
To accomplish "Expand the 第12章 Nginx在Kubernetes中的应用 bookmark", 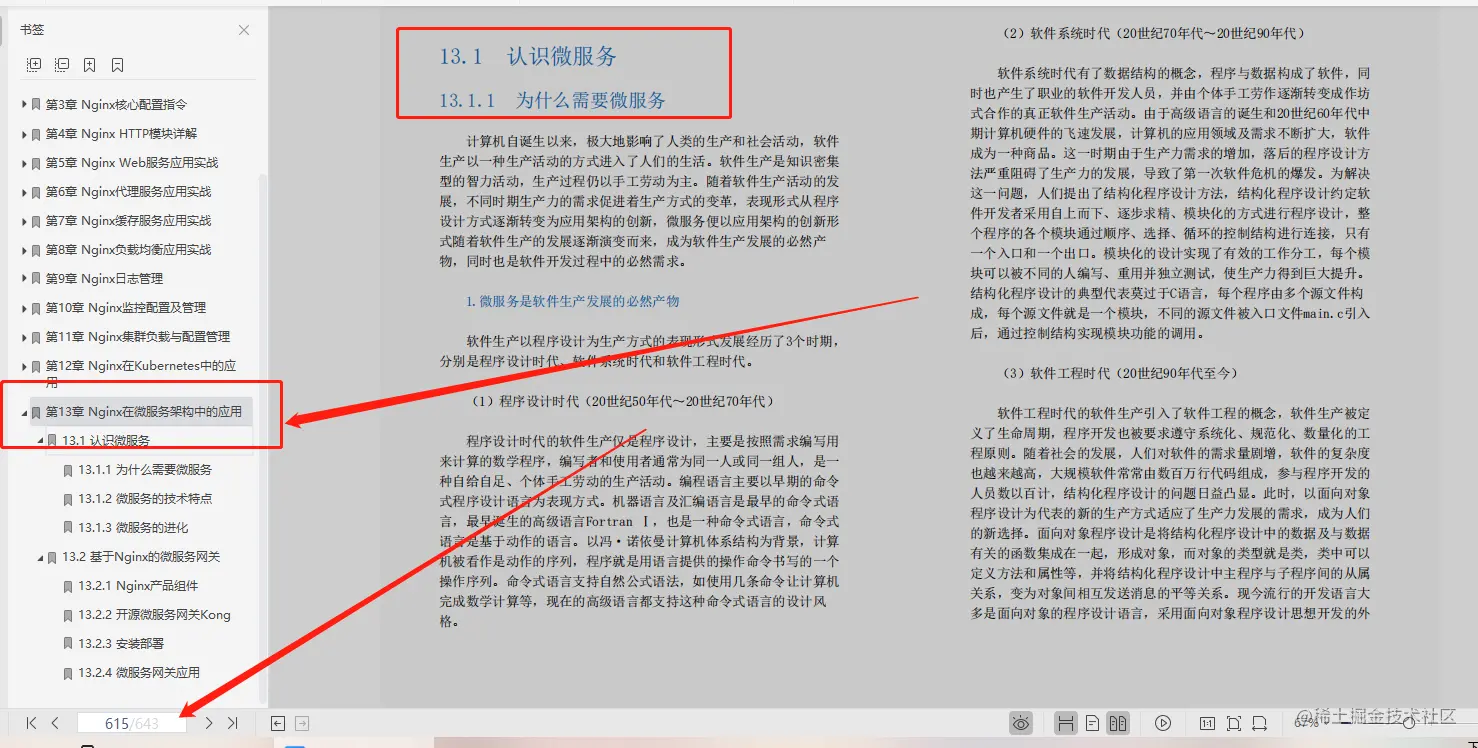I will 24,366.
